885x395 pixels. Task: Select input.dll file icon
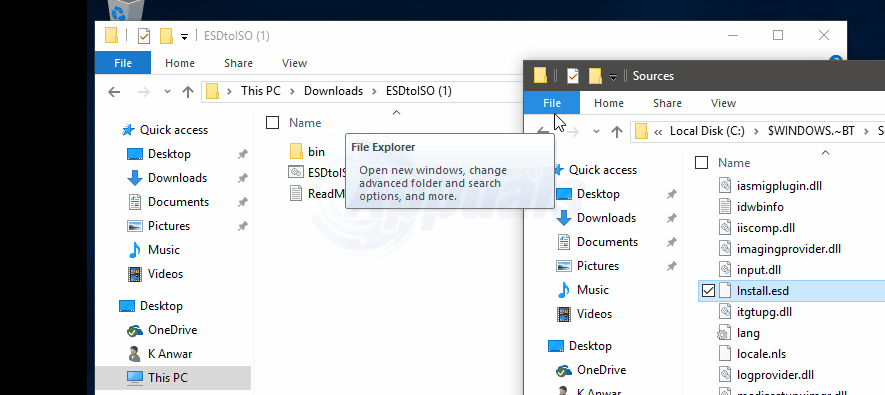tap(725, 270)
